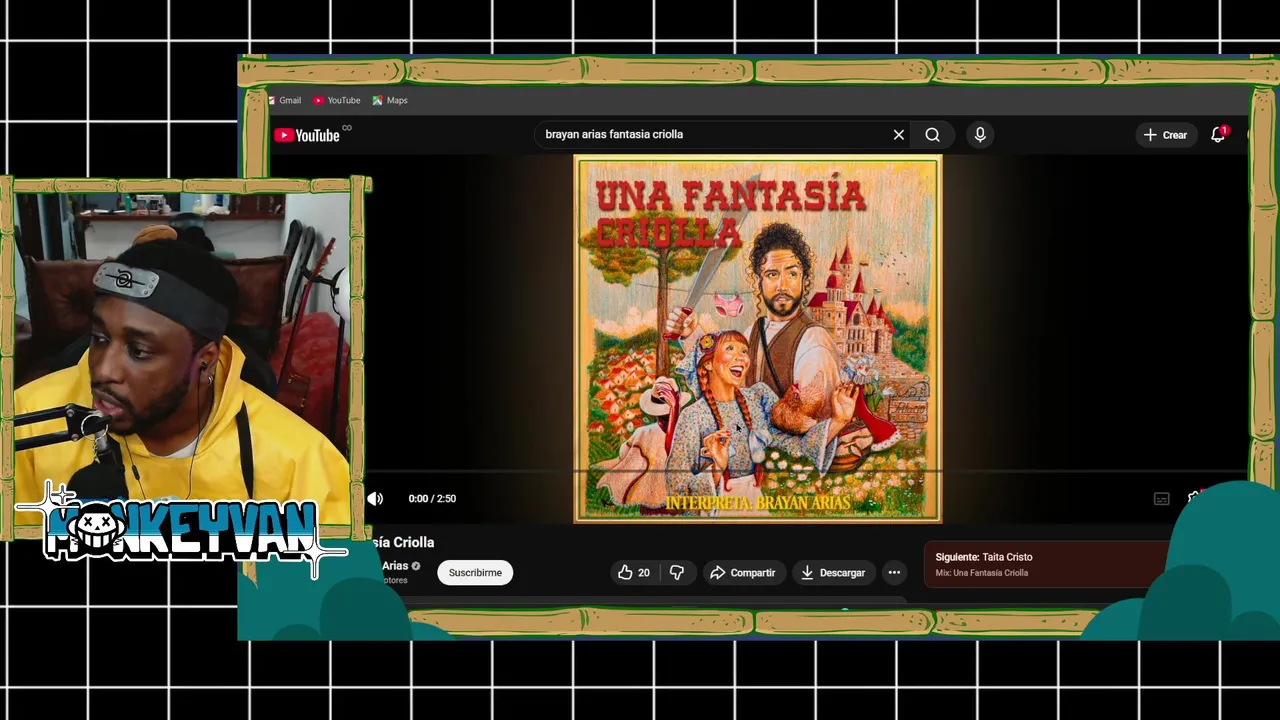Open the Crear upload menu
Screen dimensions: 1280x720
coord(1165,135)
